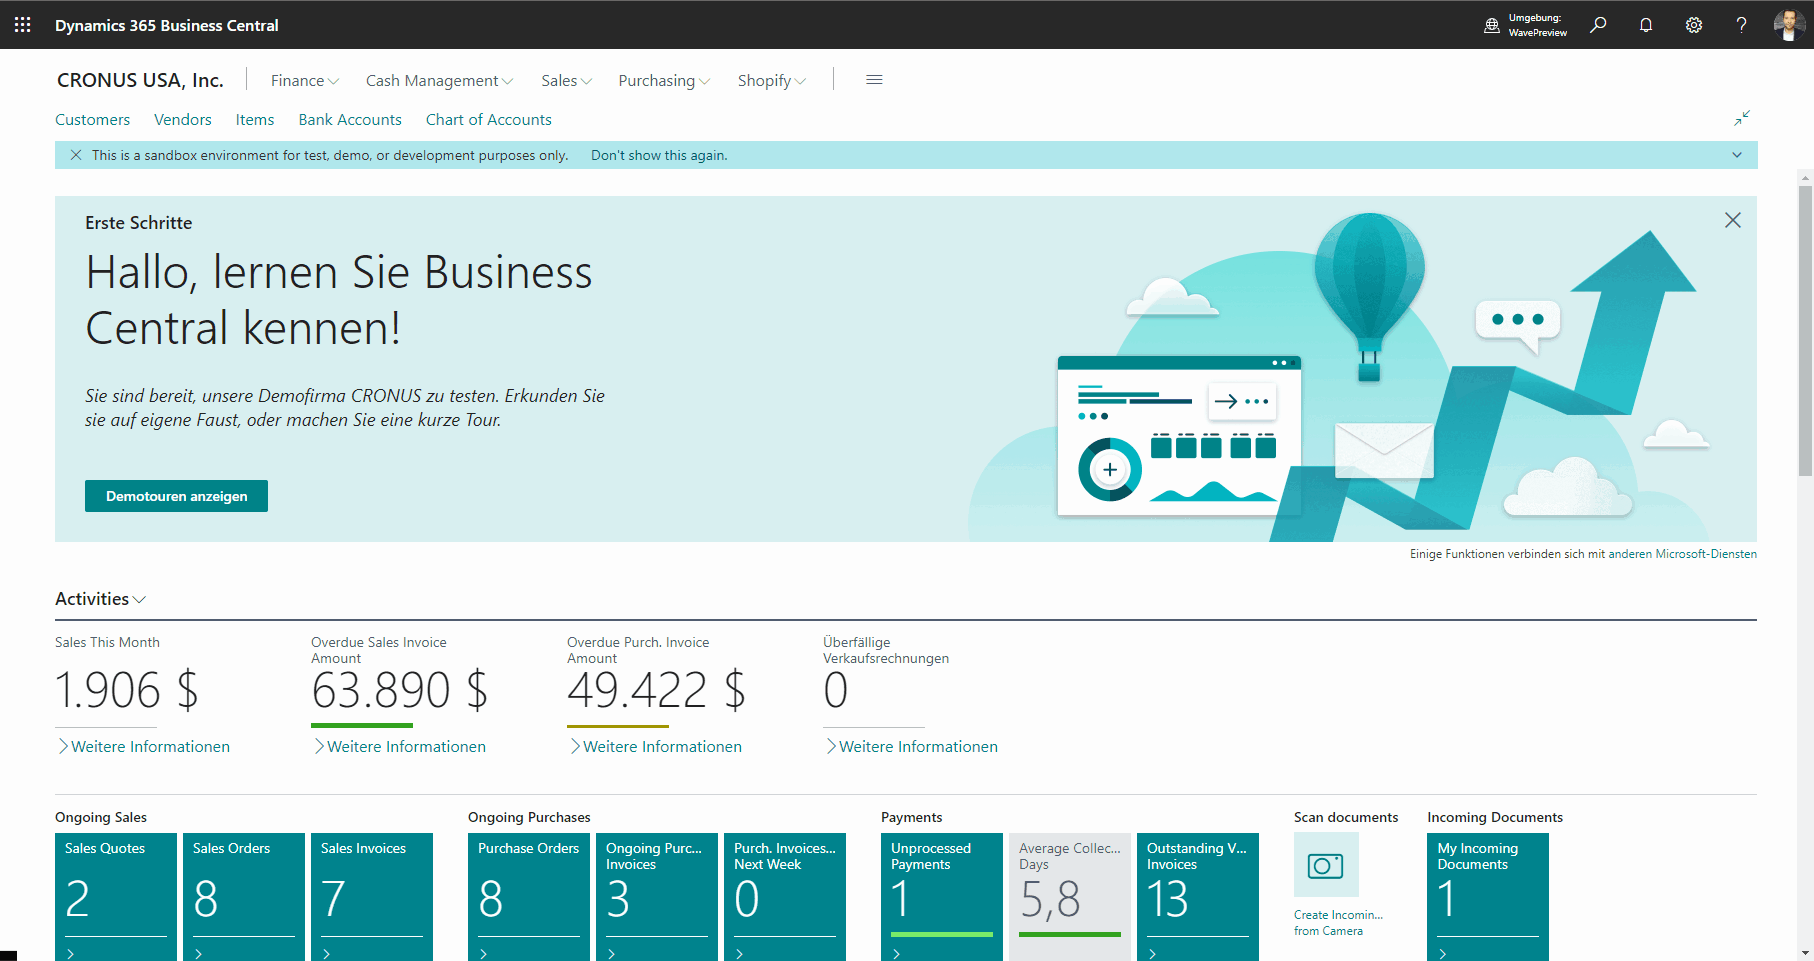Click the collapse page arrows icon
The width and height of the screenshot is (1814, 961).
coord(1742,118)
